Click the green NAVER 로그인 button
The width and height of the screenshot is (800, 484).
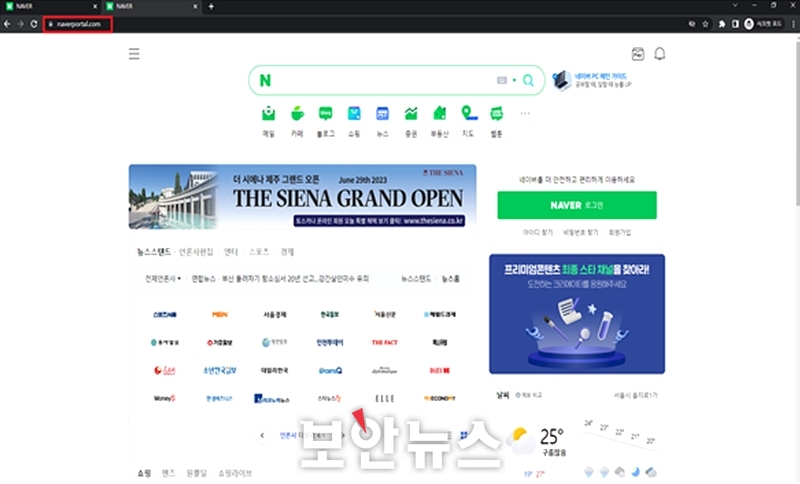[577, 205]
